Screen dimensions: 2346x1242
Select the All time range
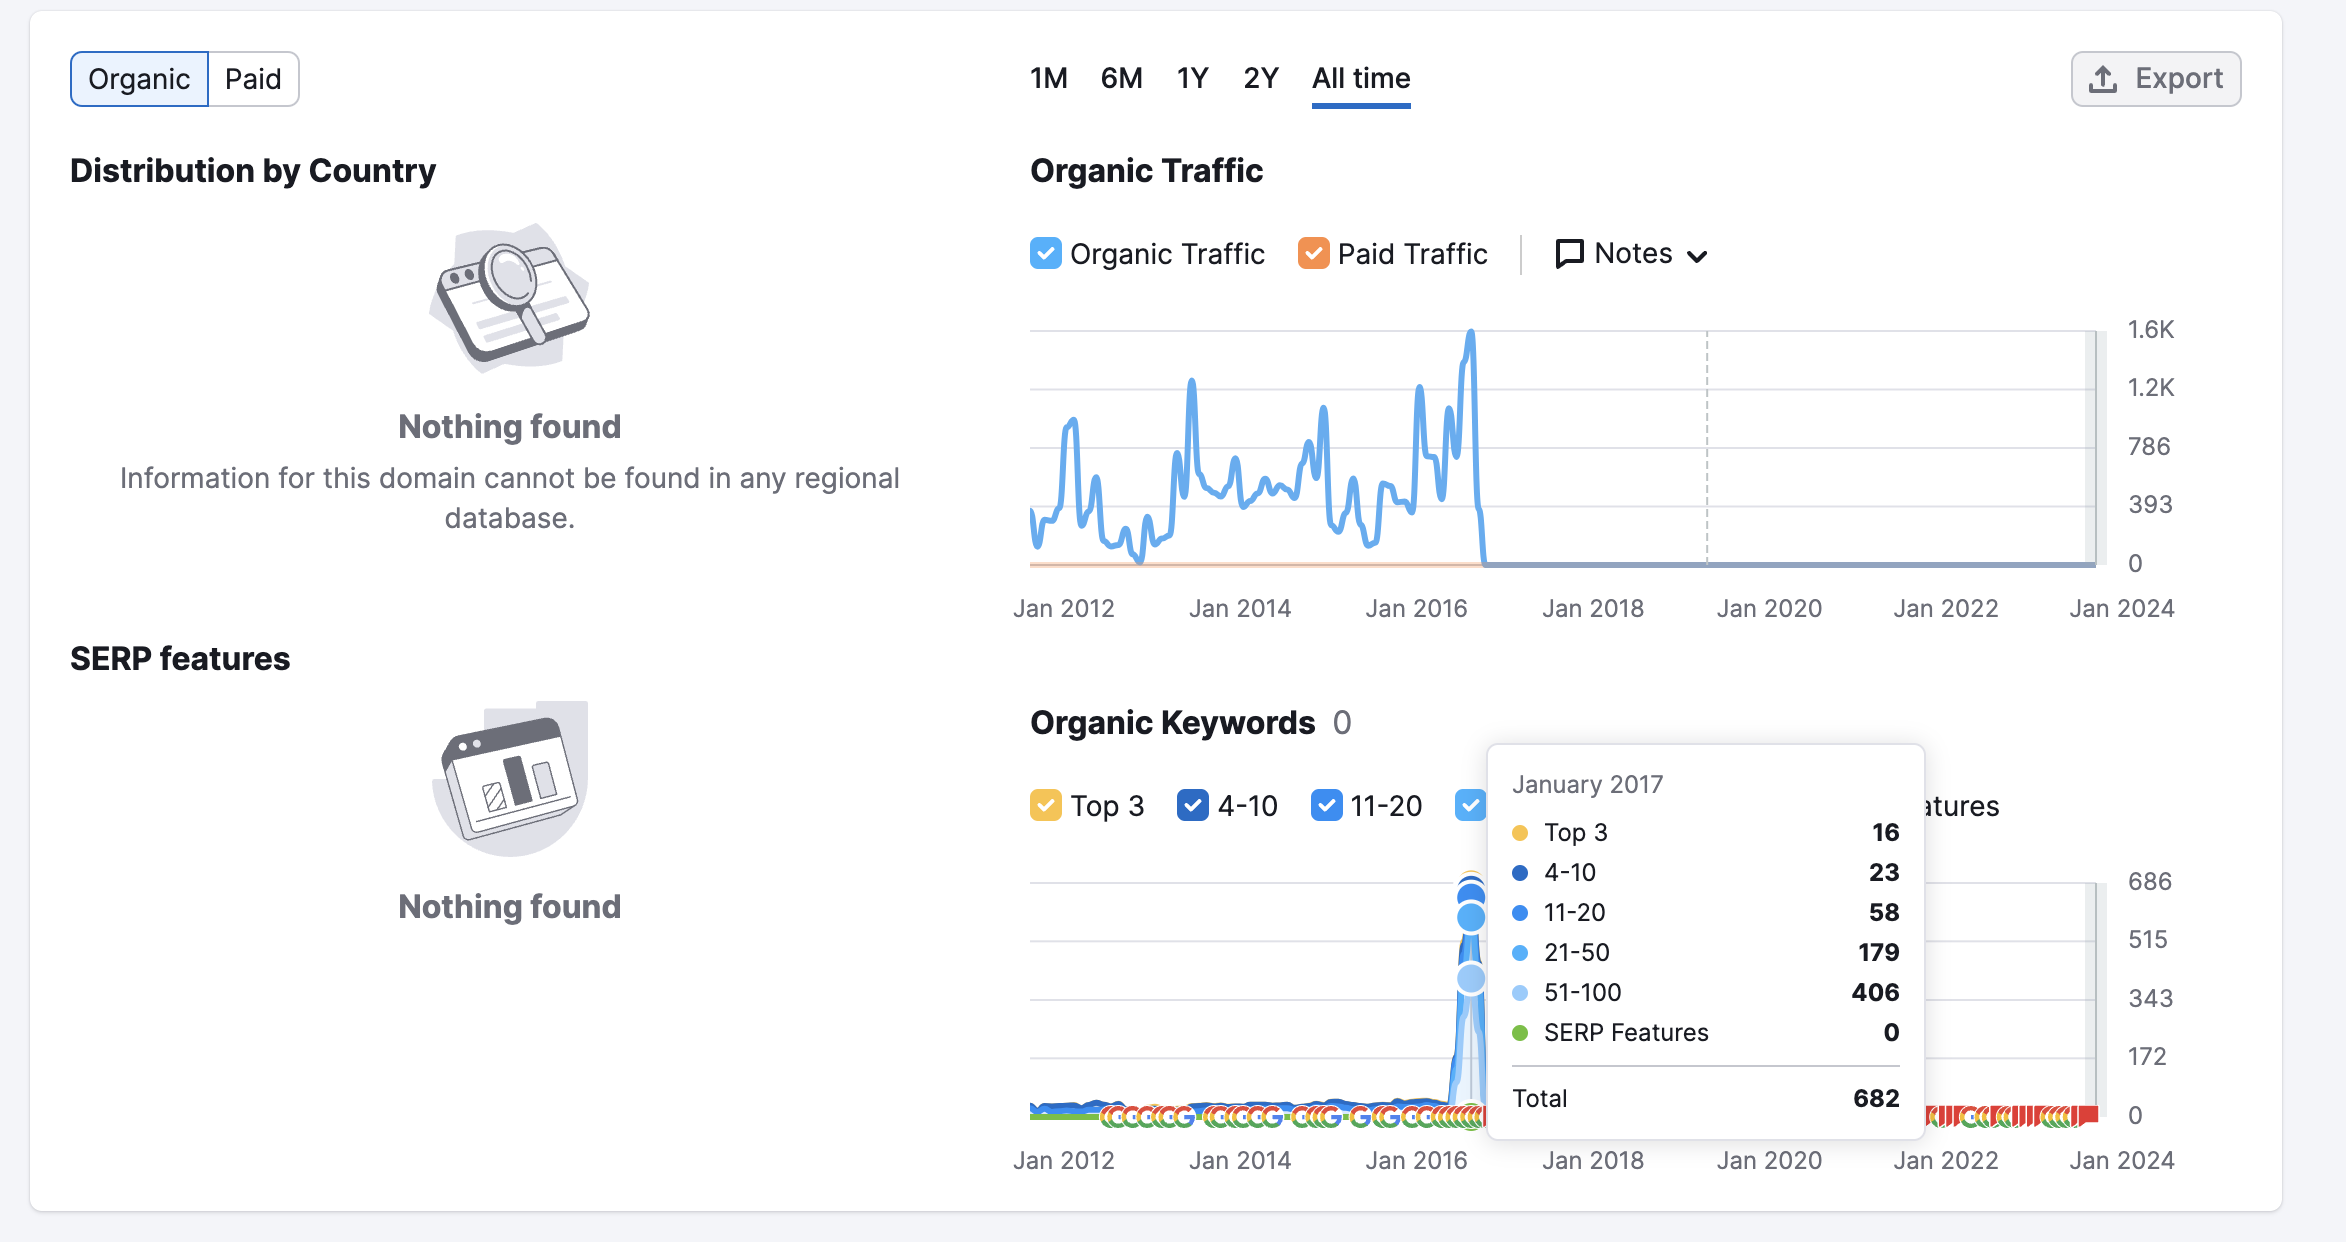(1361, 78)
